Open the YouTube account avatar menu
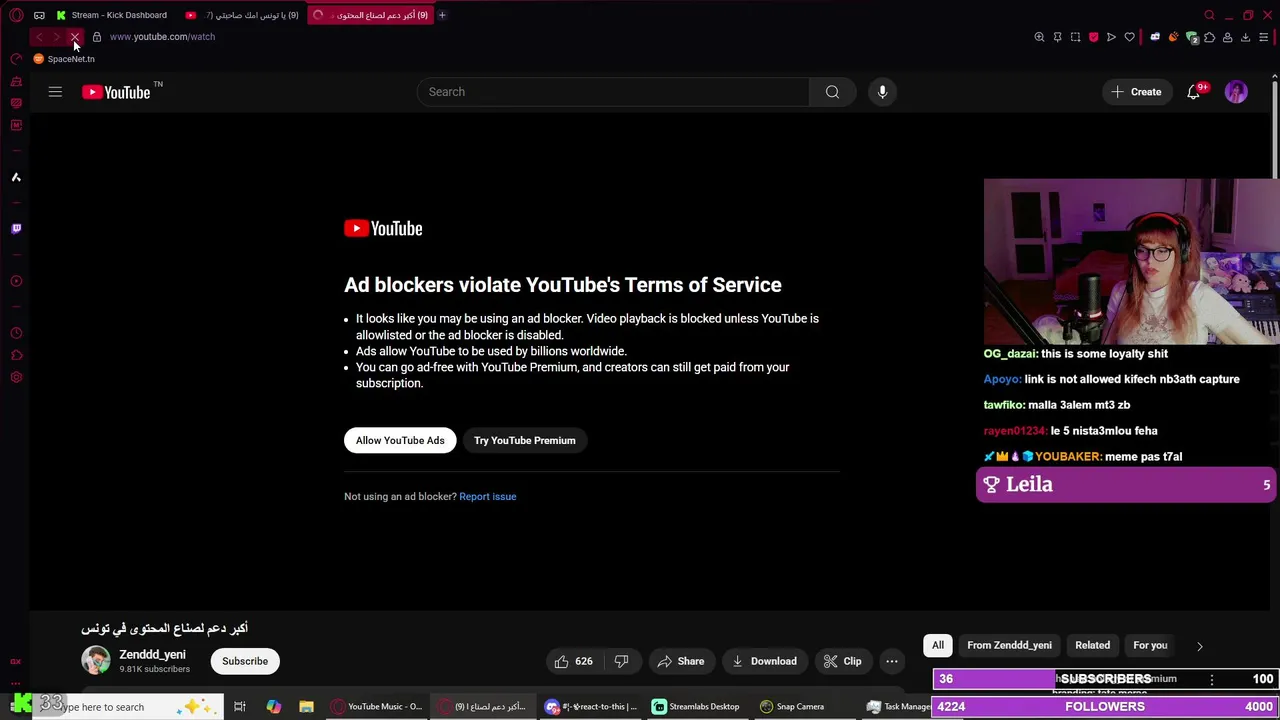The width and height of the screenshot is (1280, 720). pos(1237,92)
